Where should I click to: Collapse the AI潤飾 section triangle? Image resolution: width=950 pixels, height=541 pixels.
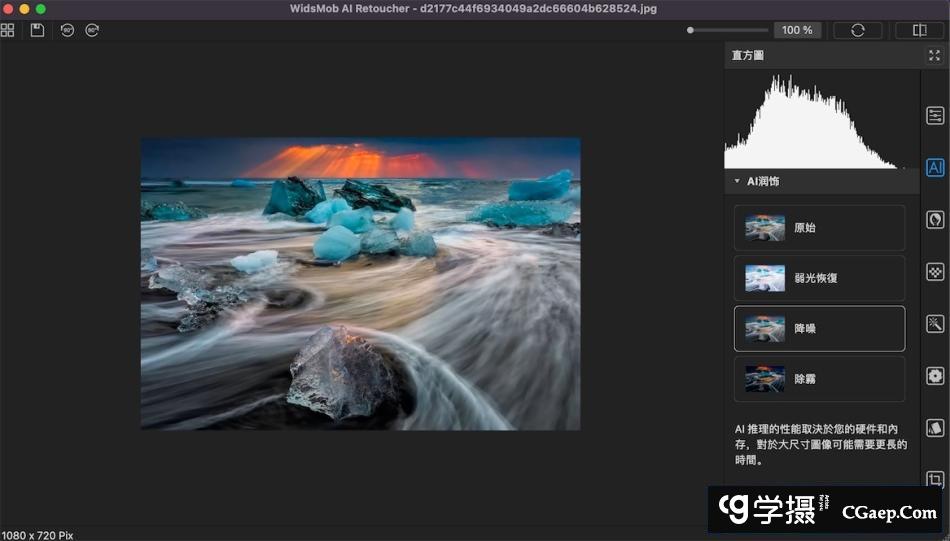[737, 181]
